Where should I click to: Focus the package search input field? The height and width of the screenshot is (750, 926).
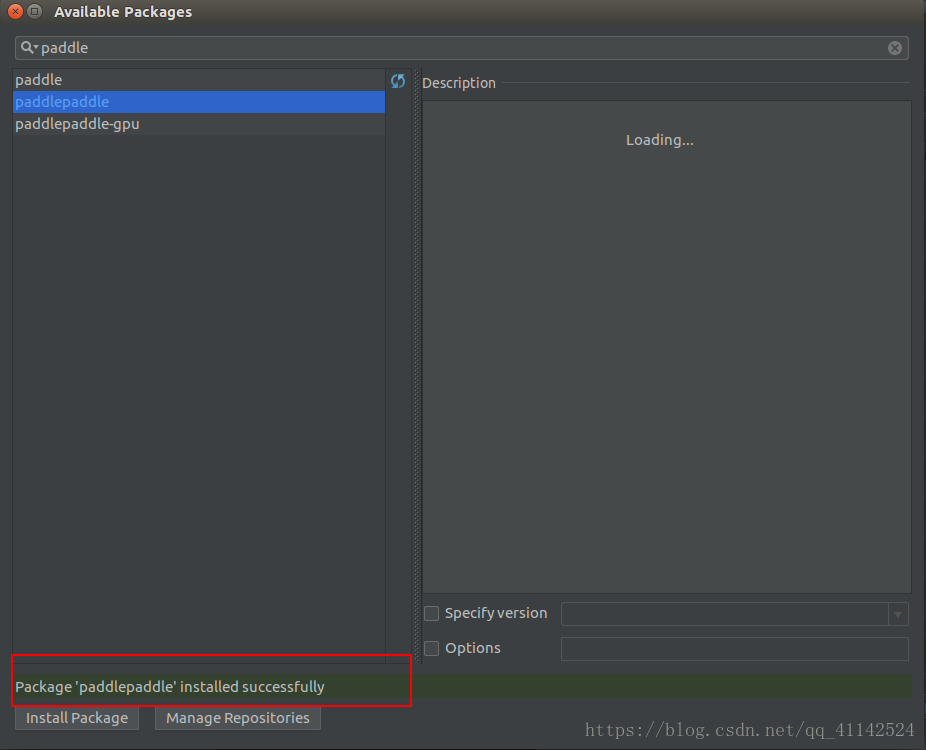point(462,48)
